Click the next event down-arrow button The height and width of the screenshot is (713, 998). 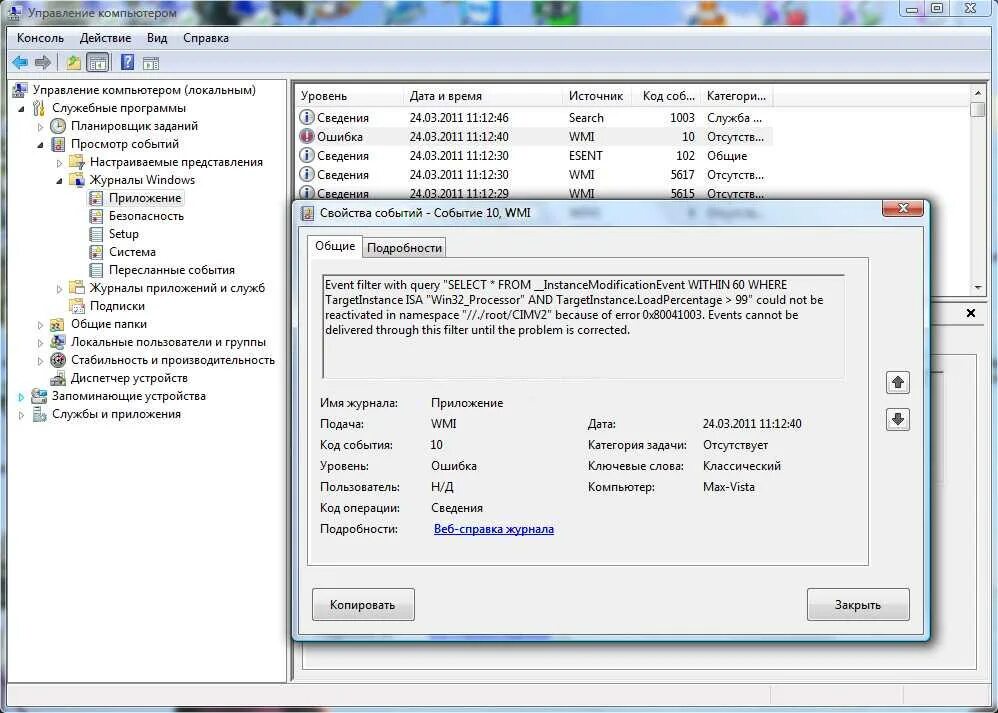click(897, 420)
